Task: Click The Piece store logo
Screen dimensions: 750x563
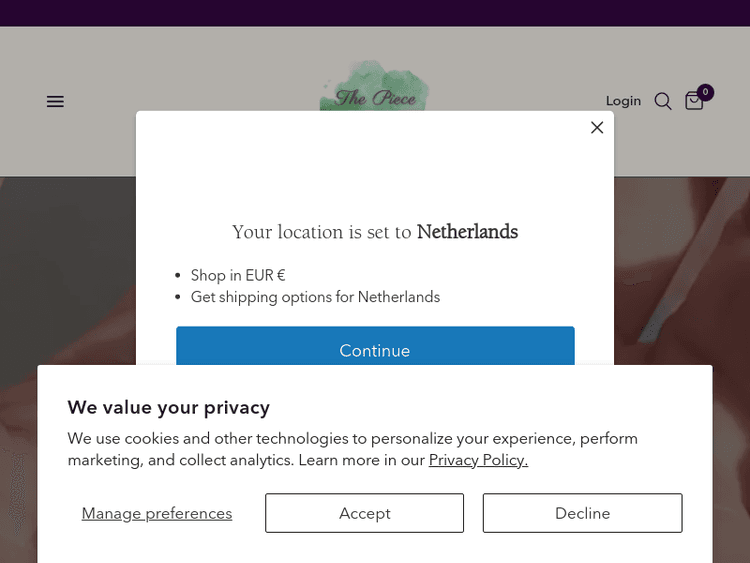Action: (x=375, y=95)
